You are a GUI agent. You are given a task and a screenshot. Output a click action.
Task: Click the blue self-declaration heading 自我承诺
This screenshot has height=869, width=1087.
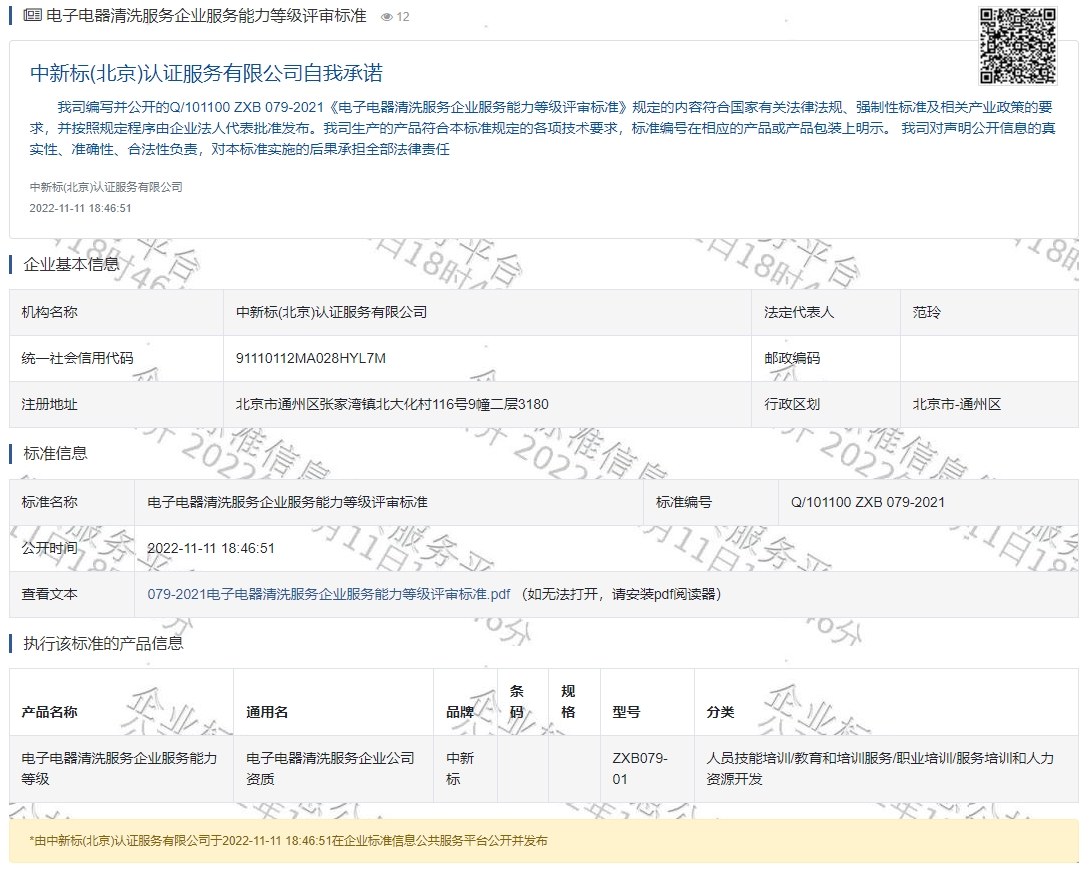[x=206, y=73]
